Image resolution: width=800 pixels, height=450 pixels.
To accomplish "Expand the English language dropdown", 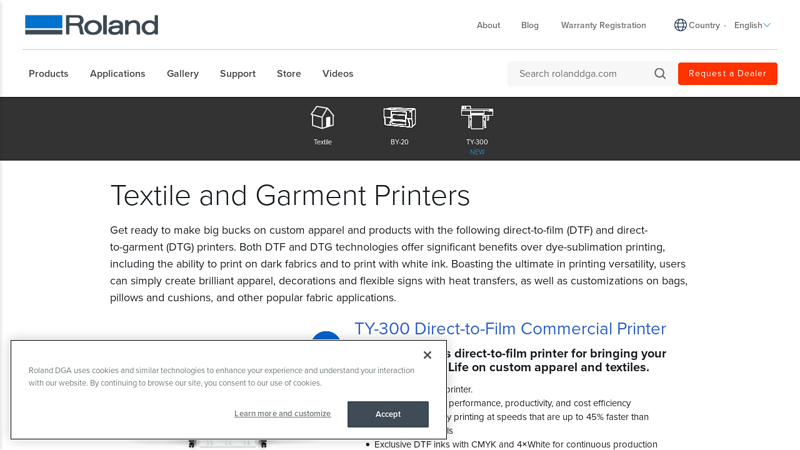I will 752,25.
